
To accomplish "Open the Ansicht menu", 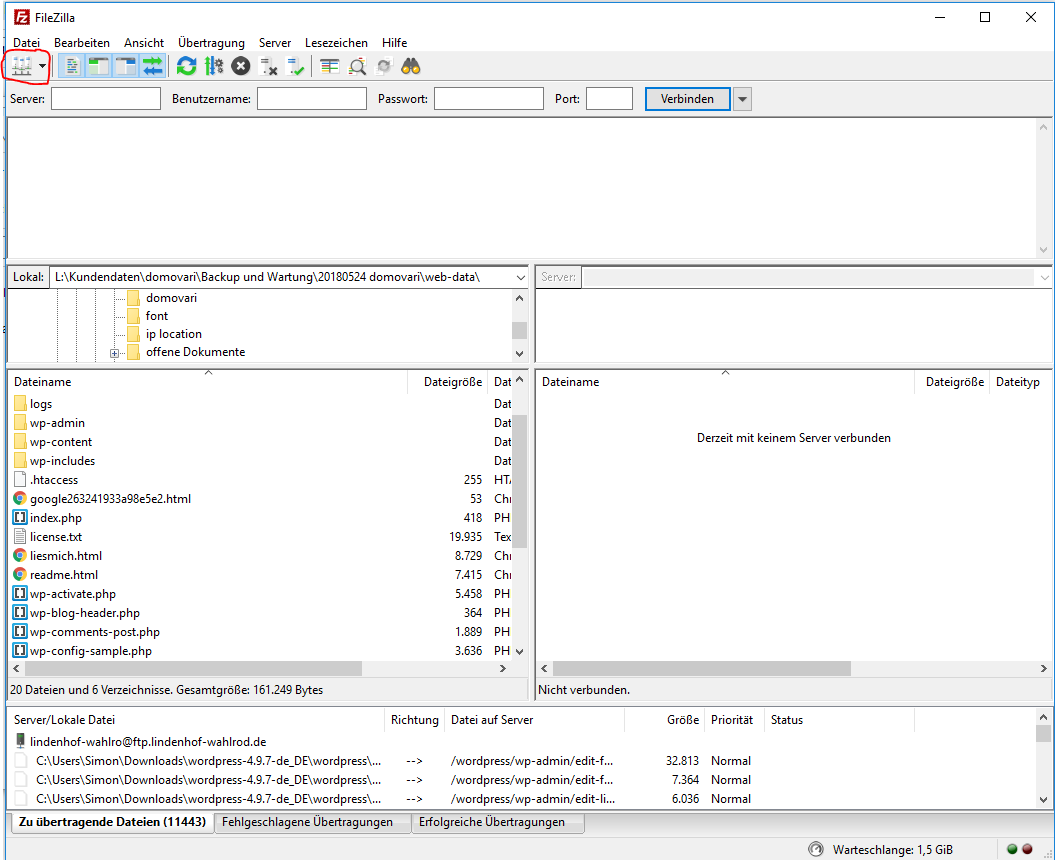I will tap(144, 42).
